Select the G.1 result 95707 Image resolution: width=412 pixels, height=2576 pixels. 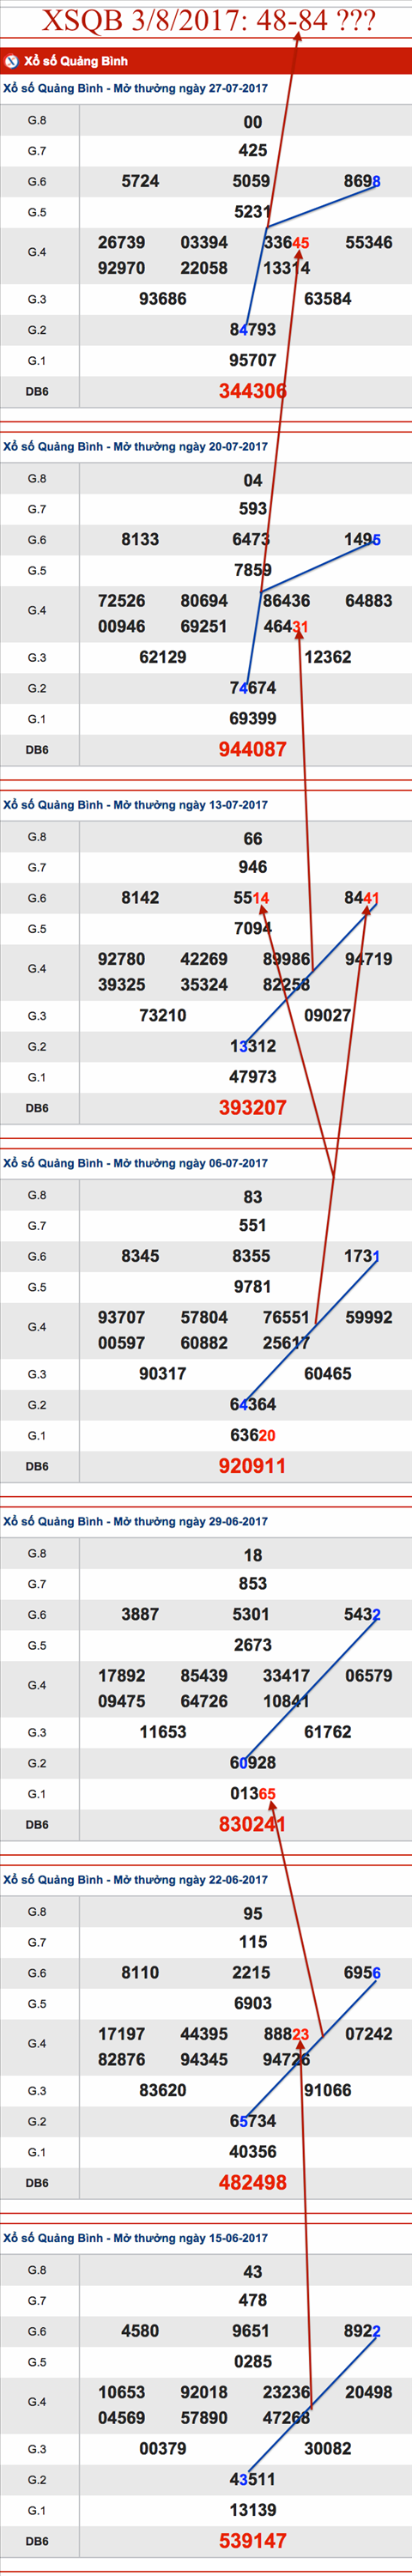(x=253, y=360)
